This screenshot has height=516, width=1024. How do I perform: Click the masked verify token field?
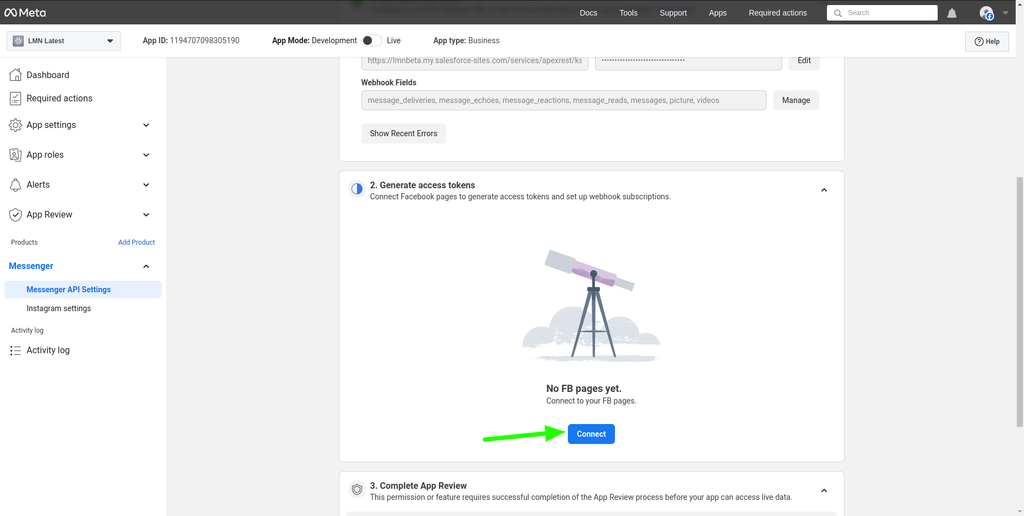point(688,61)
